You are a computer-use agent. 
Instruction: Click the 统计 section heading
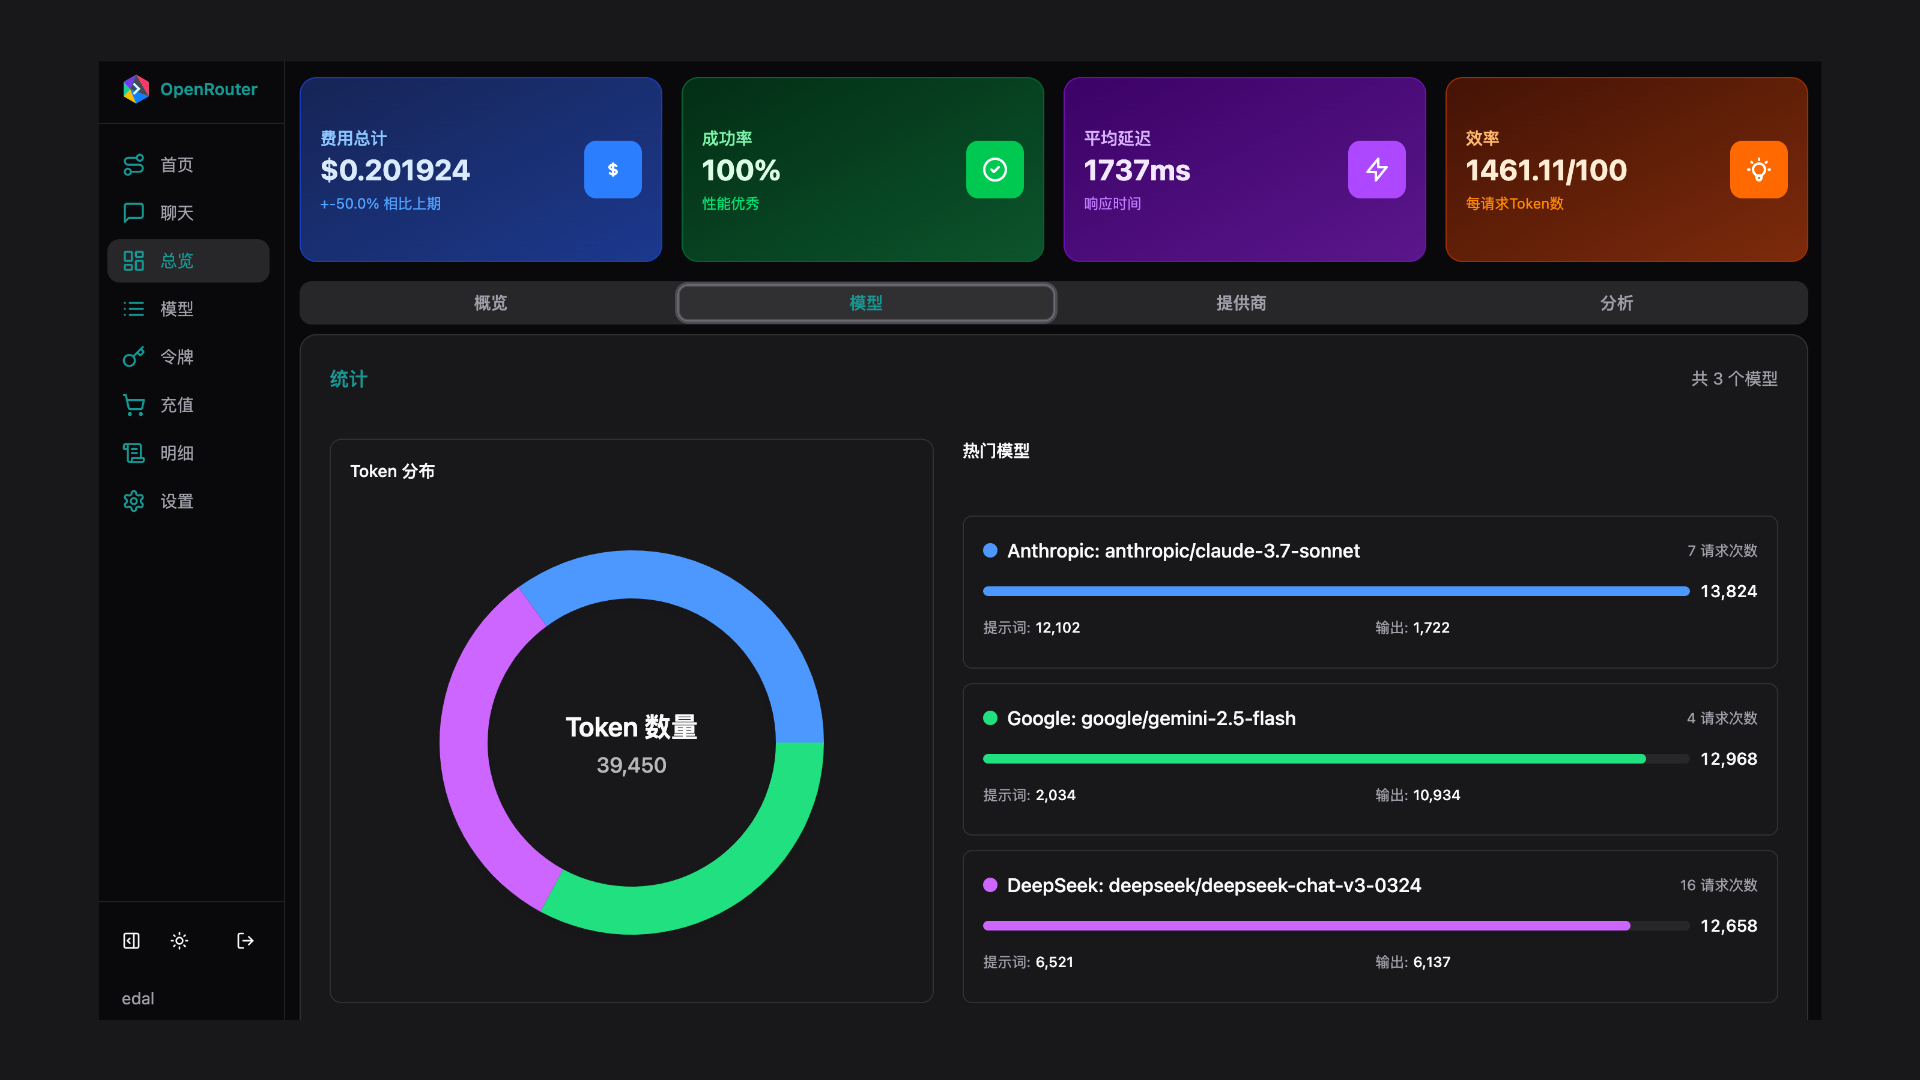[348, 379]
